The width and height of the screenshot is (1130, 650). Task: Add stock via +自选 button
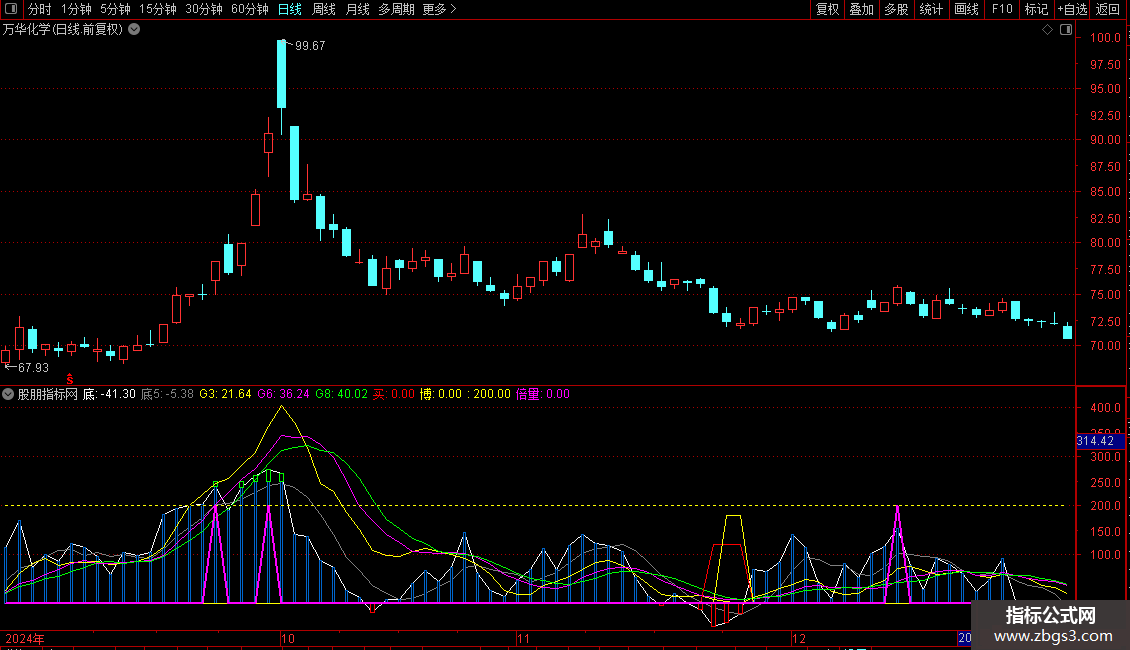[x=1071, y=10]
